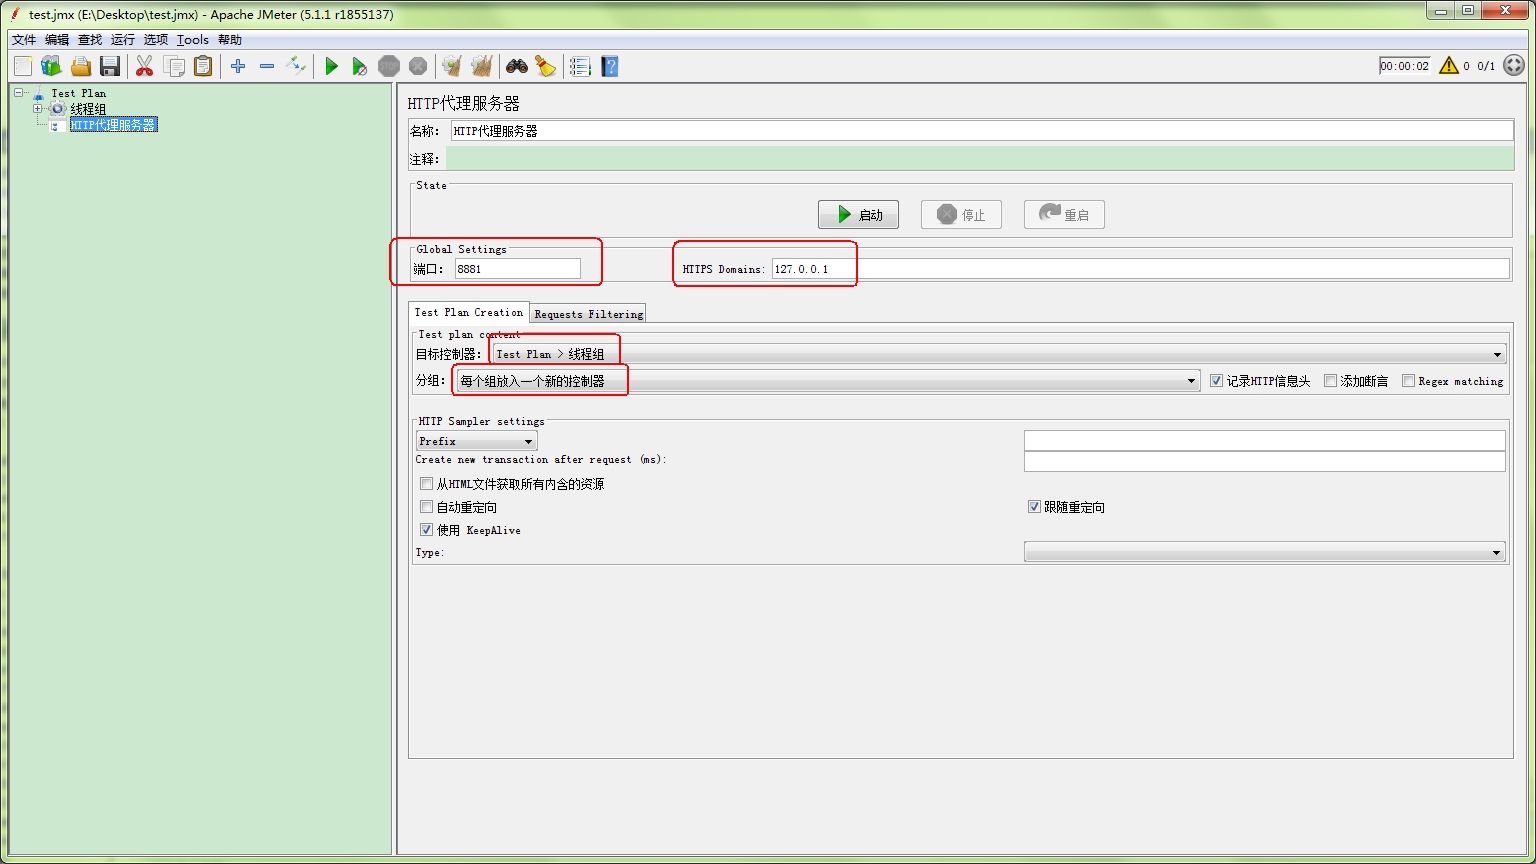Expand the 线程组 tree node
Image resolution: width=1536 pixels, height=864 pixels.
click(x=38, y=109)
